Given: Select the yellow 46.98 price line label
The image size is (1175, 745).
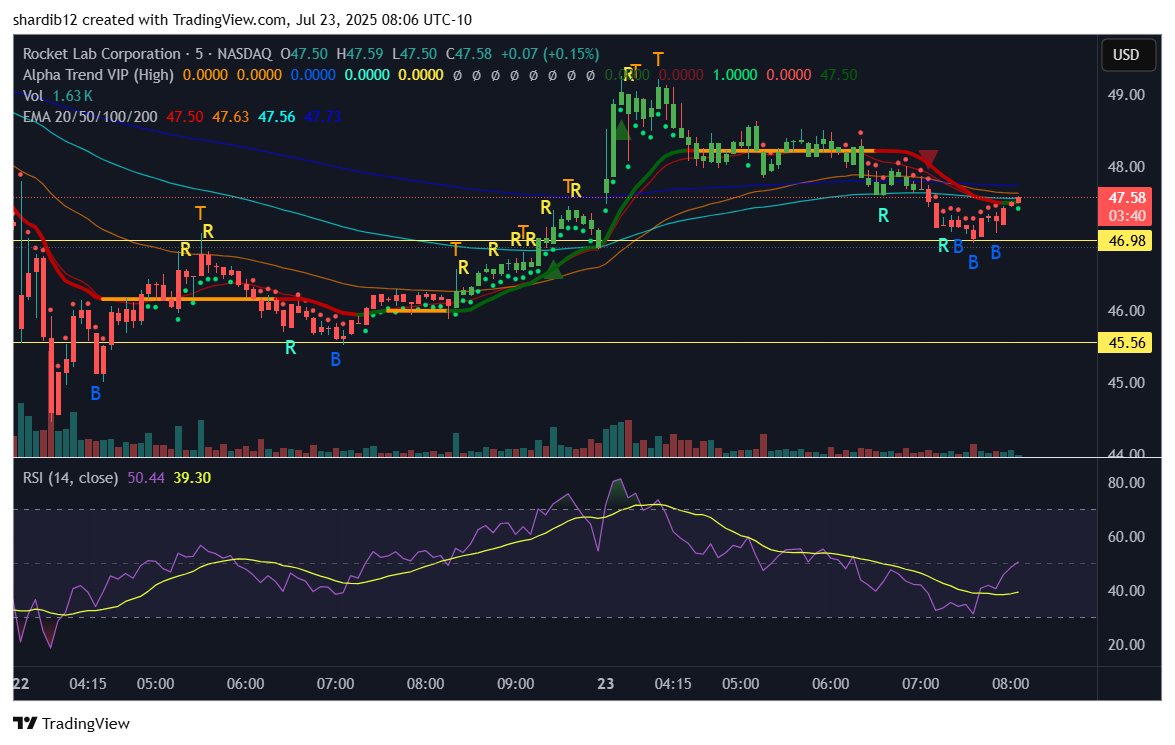Looking at the screenshot, I should [x=1125, y=241].
